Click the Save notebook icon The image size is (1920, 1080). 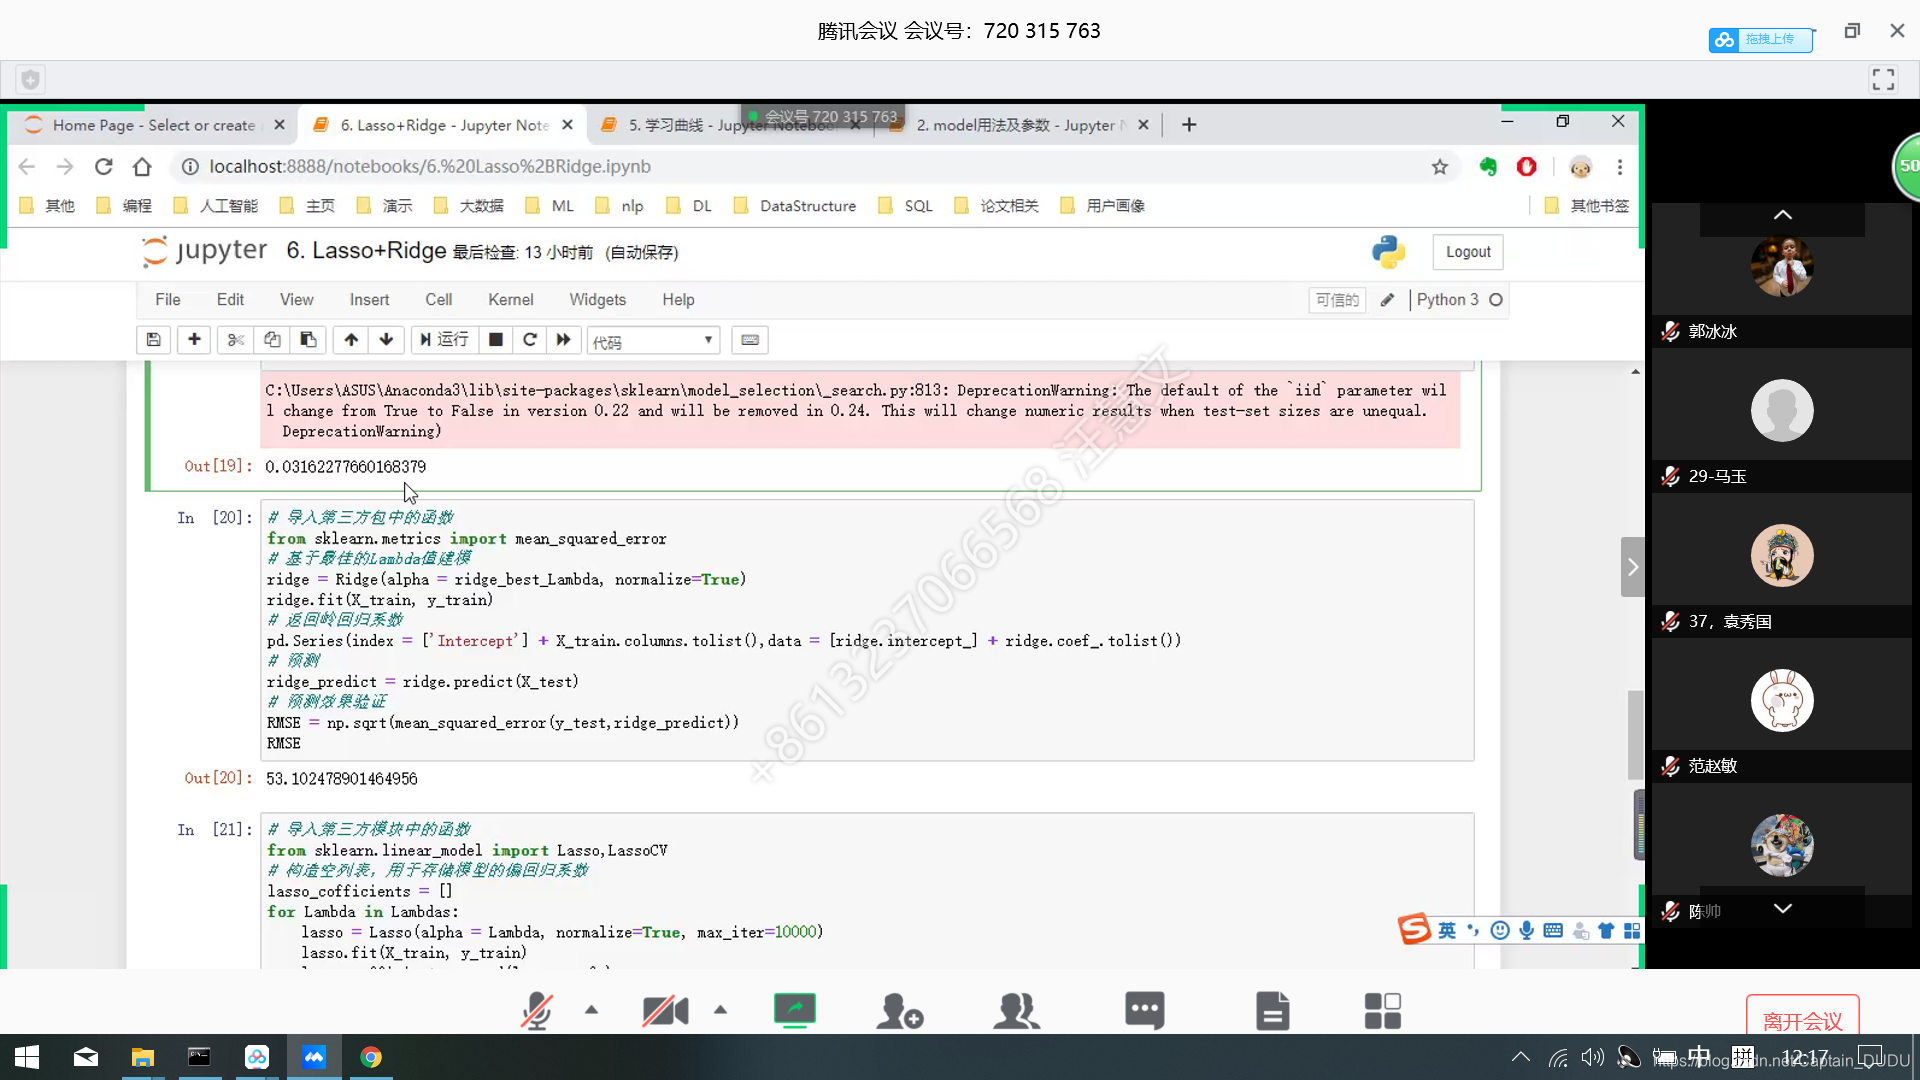(154, 340)
